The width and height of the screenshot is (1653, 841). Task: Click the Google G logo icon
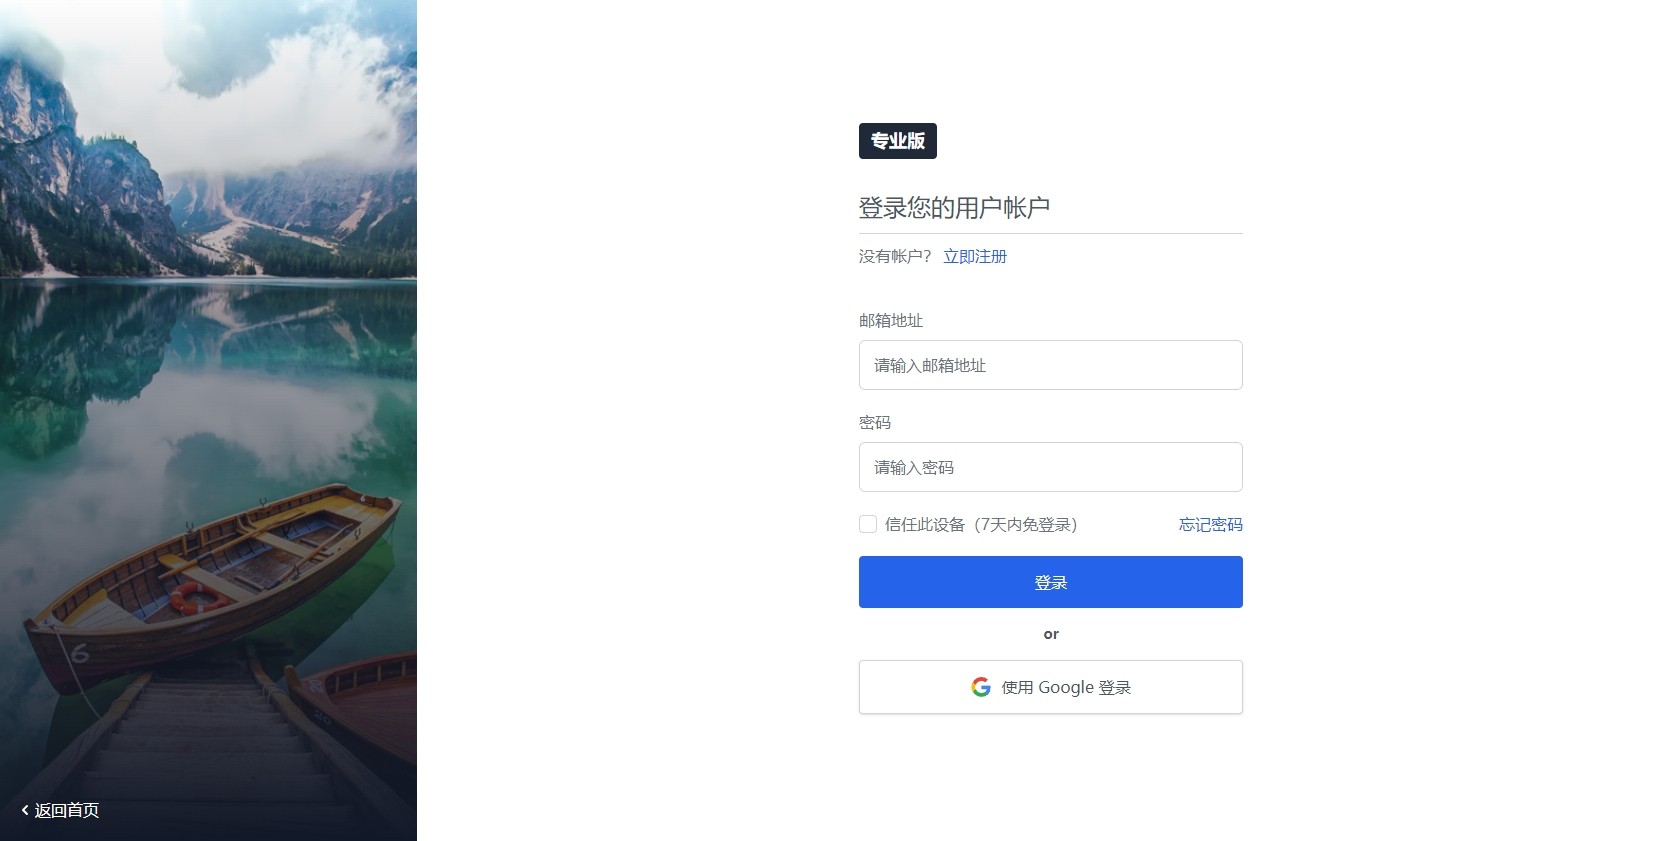pos(981,687)
